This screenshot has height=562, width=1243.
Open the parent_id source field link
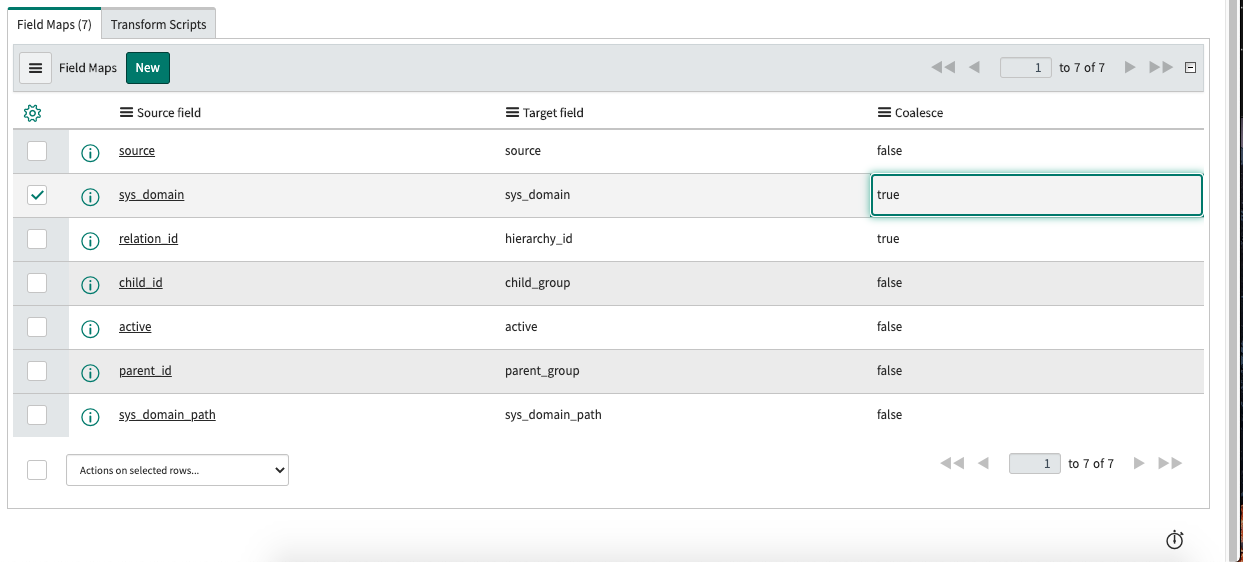145,371
